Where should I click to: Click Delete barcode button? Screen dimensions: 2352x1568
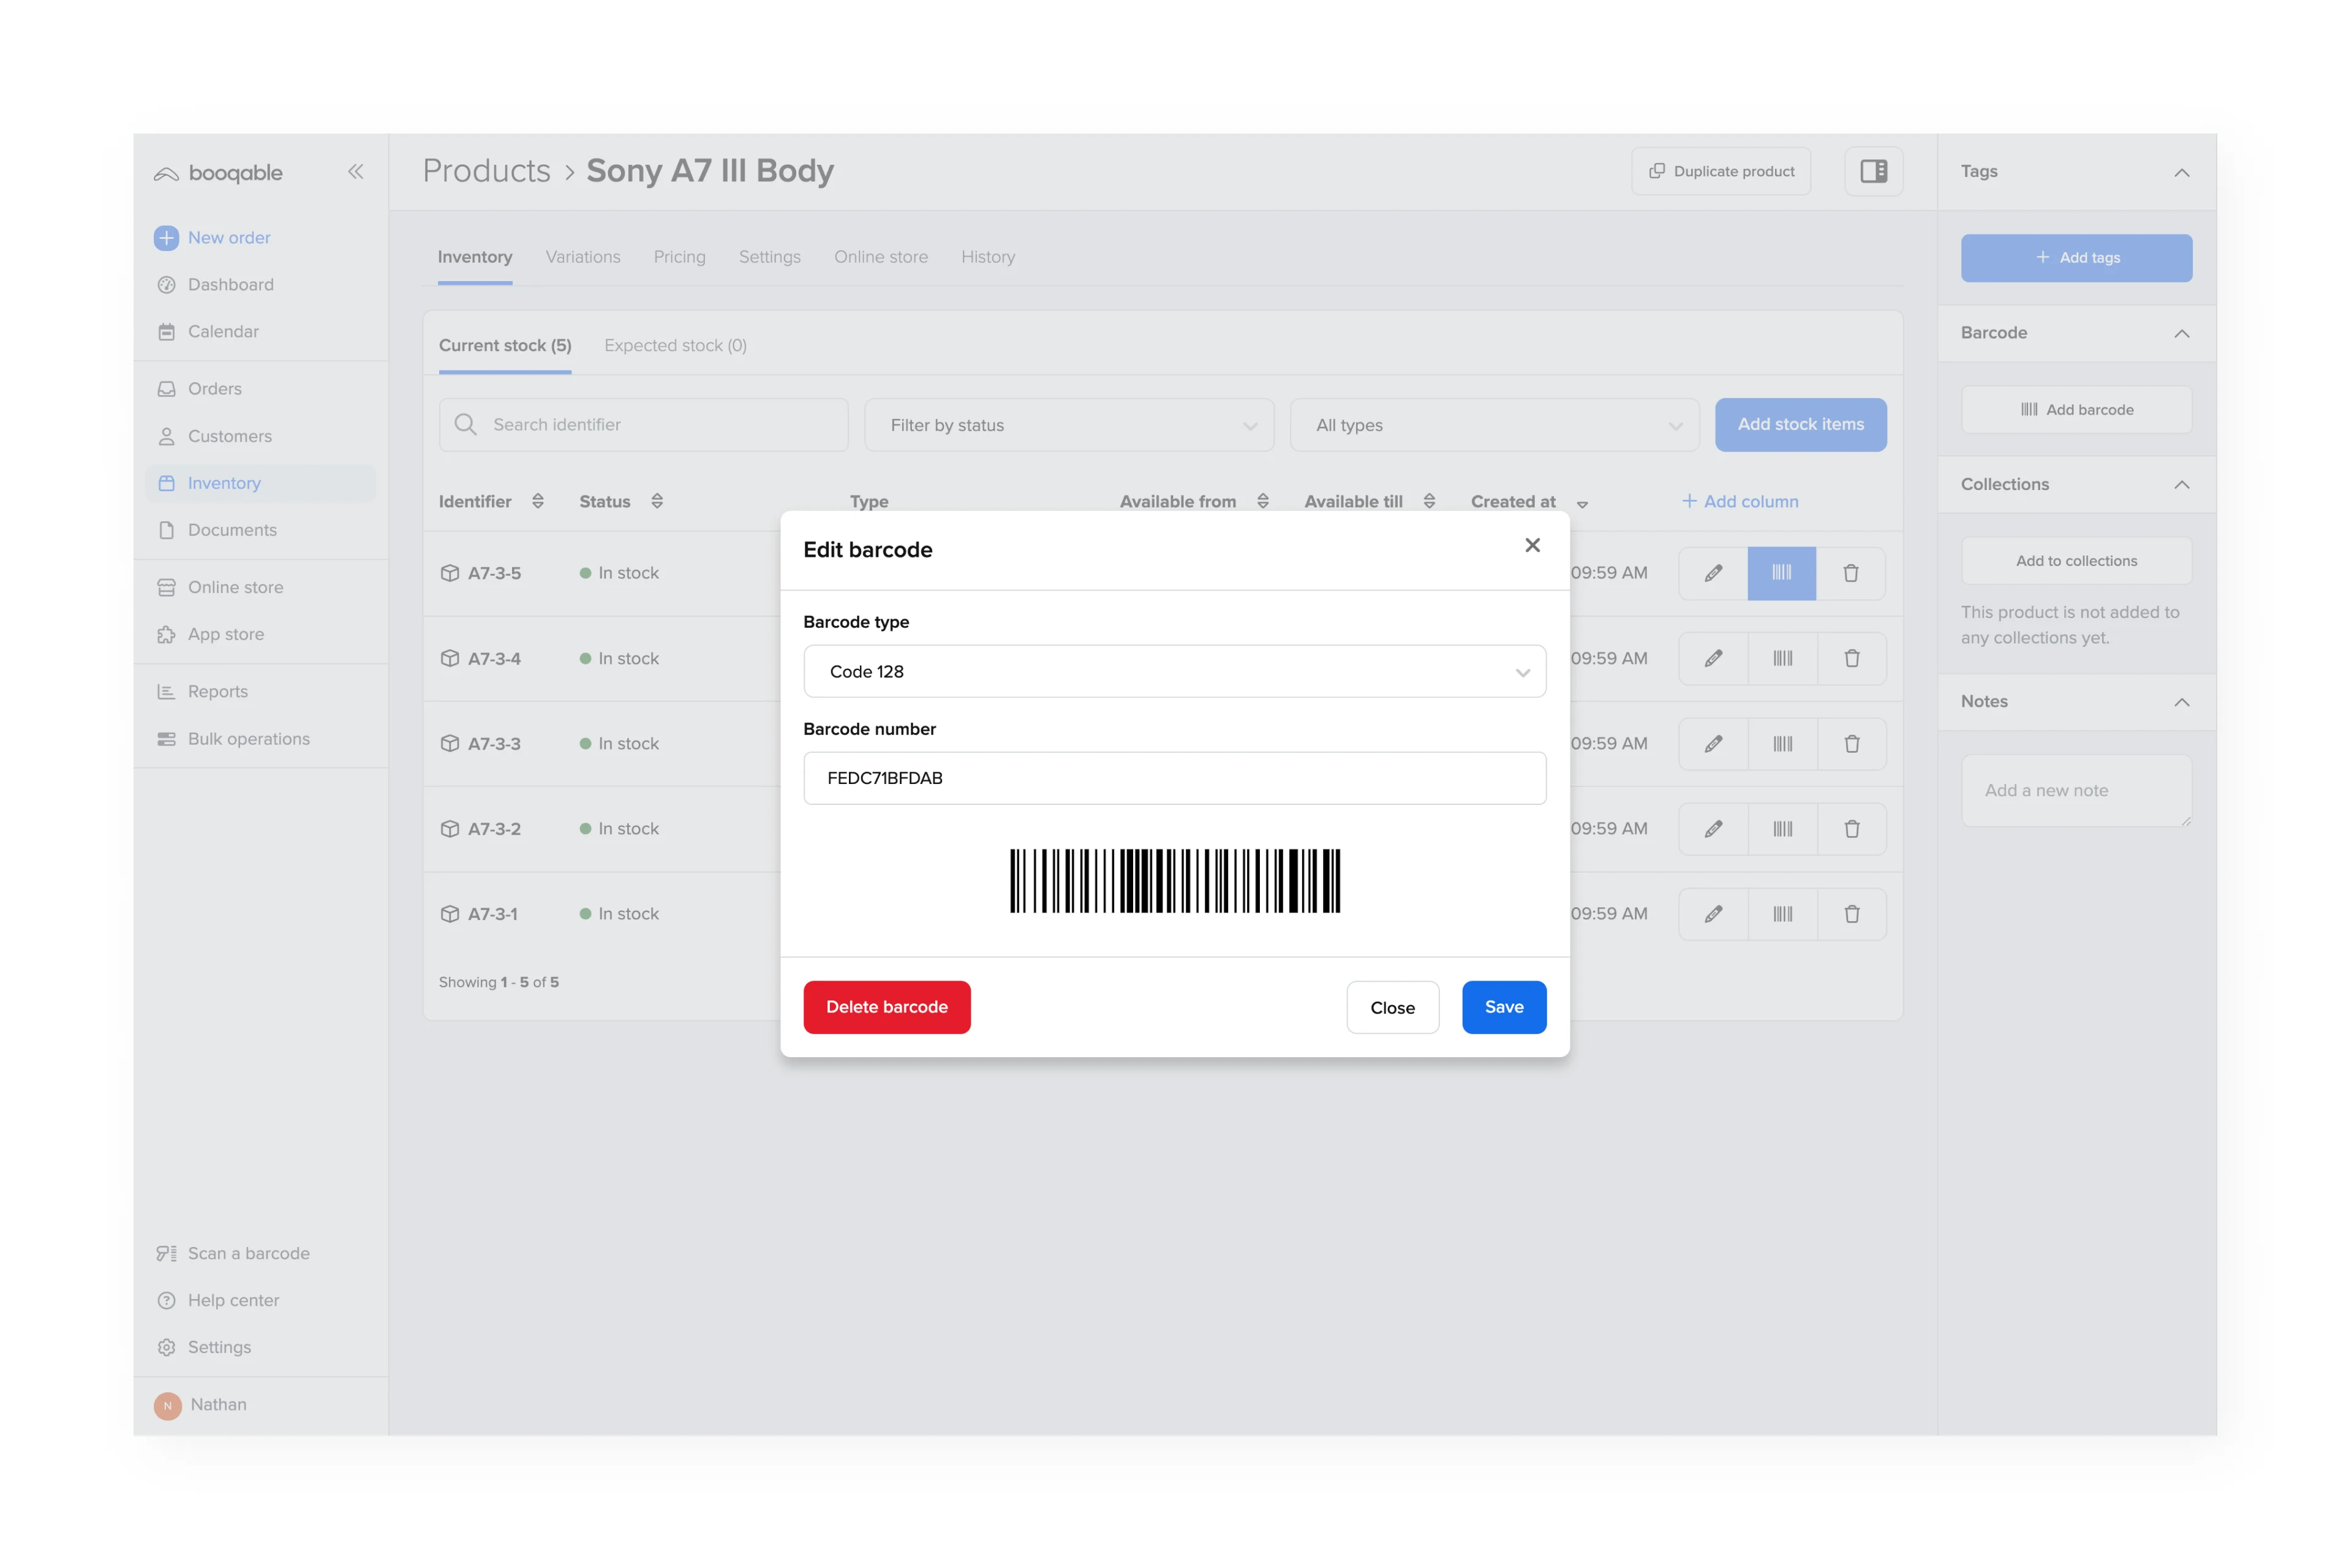pyautogui.click(x=887, y=1007)
